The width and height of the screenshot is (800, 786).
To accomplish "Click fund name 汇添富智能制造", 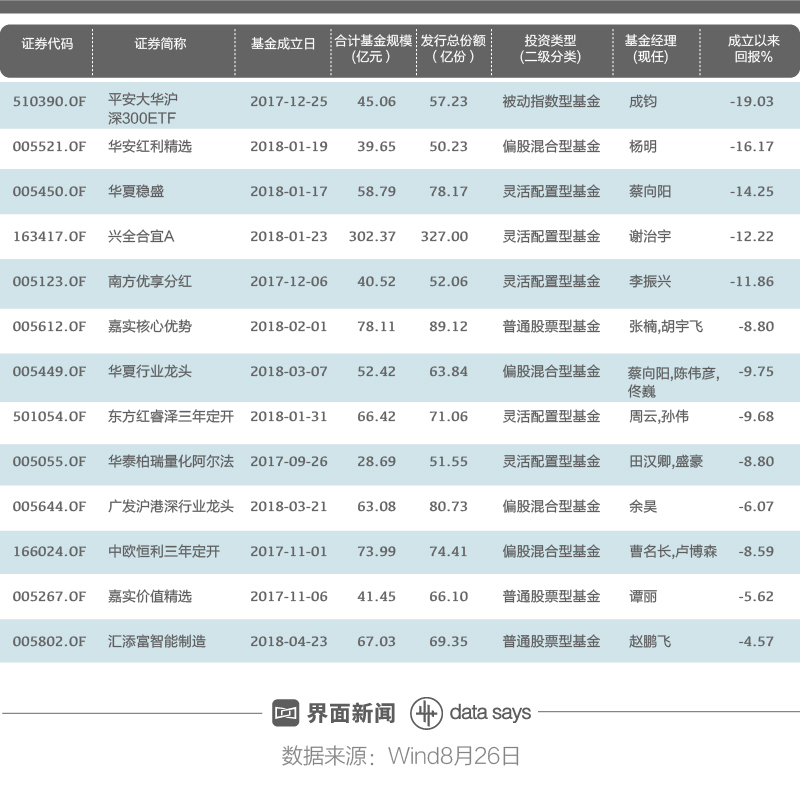I will [x=157, y=641].
